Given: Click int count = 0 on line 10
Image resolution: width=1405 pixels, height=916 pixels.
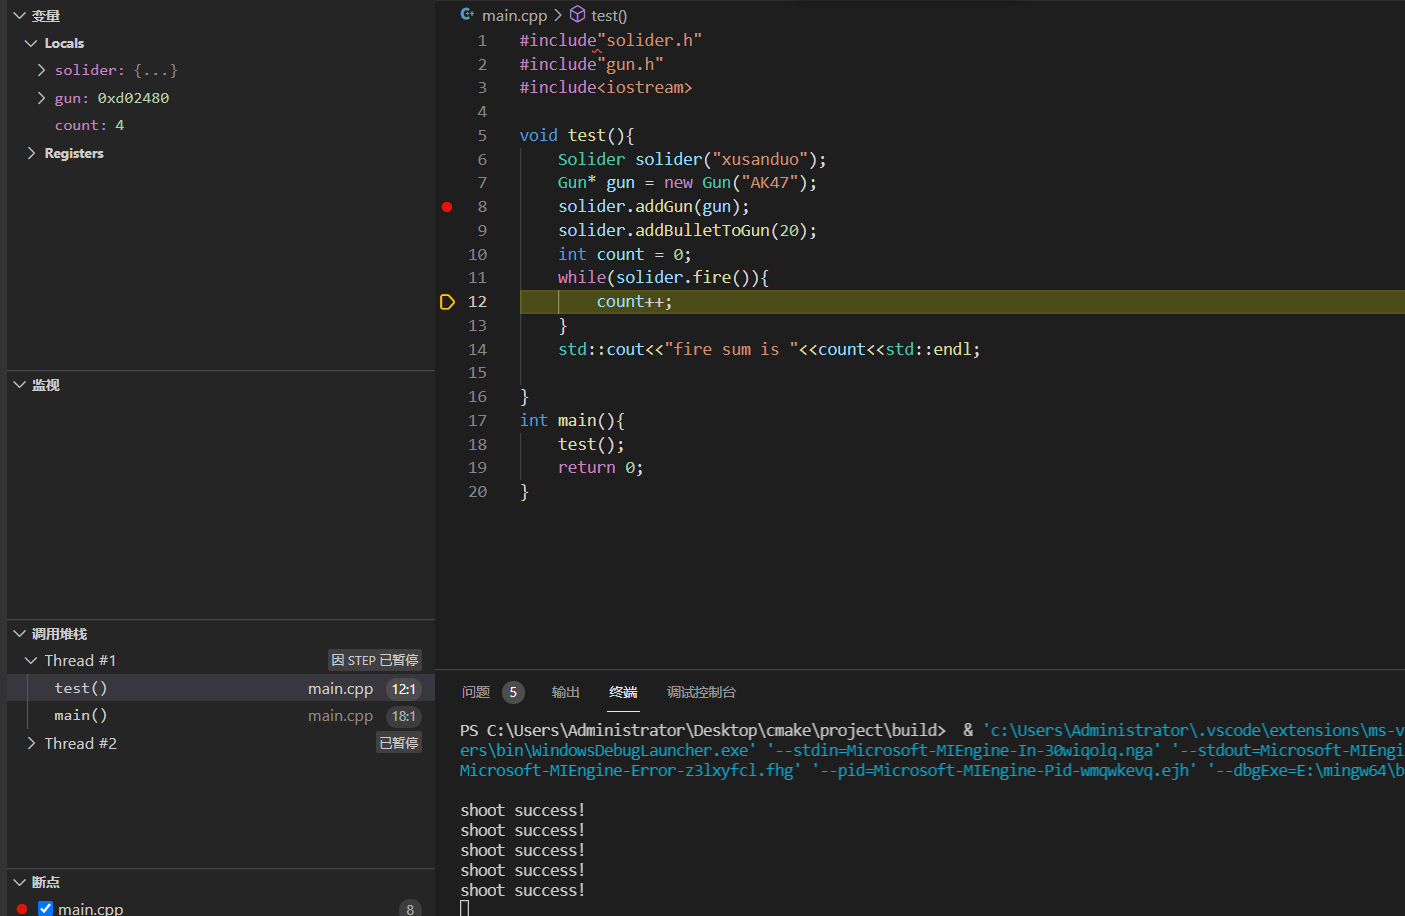Looking at the screenshot, I should pyautogui.click(x=624, y=255).
